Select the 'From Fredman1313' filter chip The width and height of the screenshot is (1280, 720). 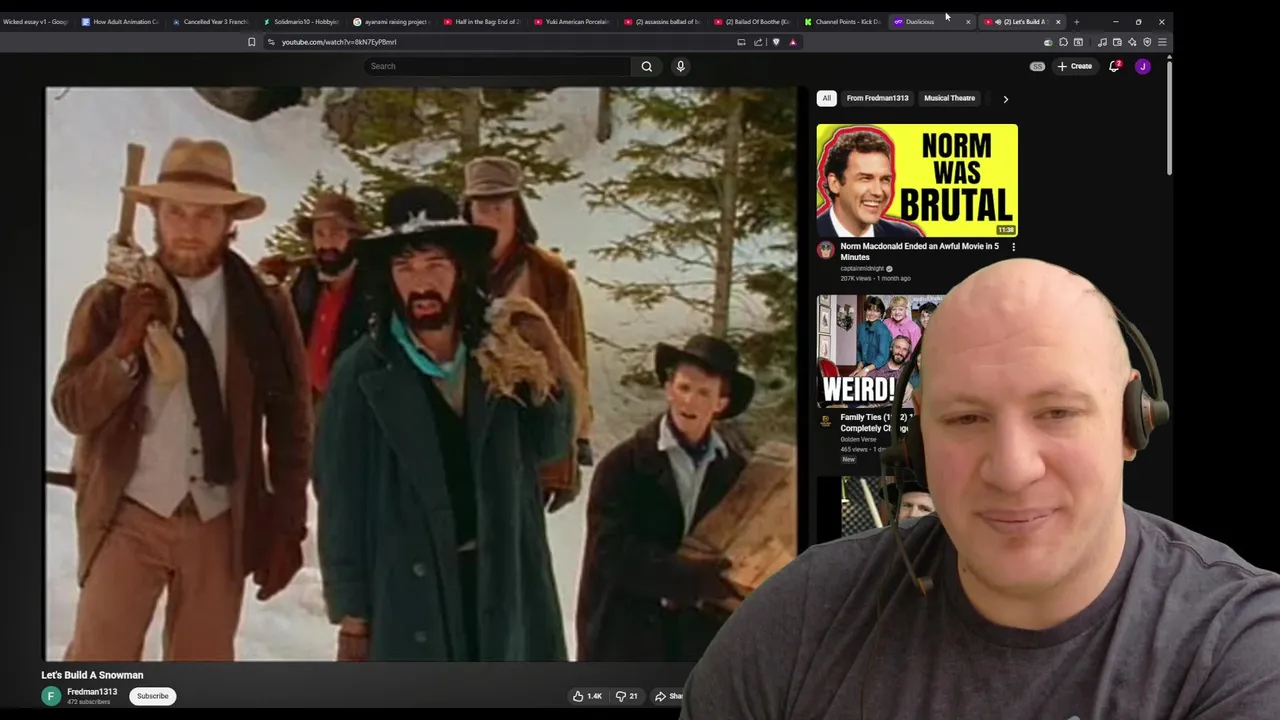[877, 98]
